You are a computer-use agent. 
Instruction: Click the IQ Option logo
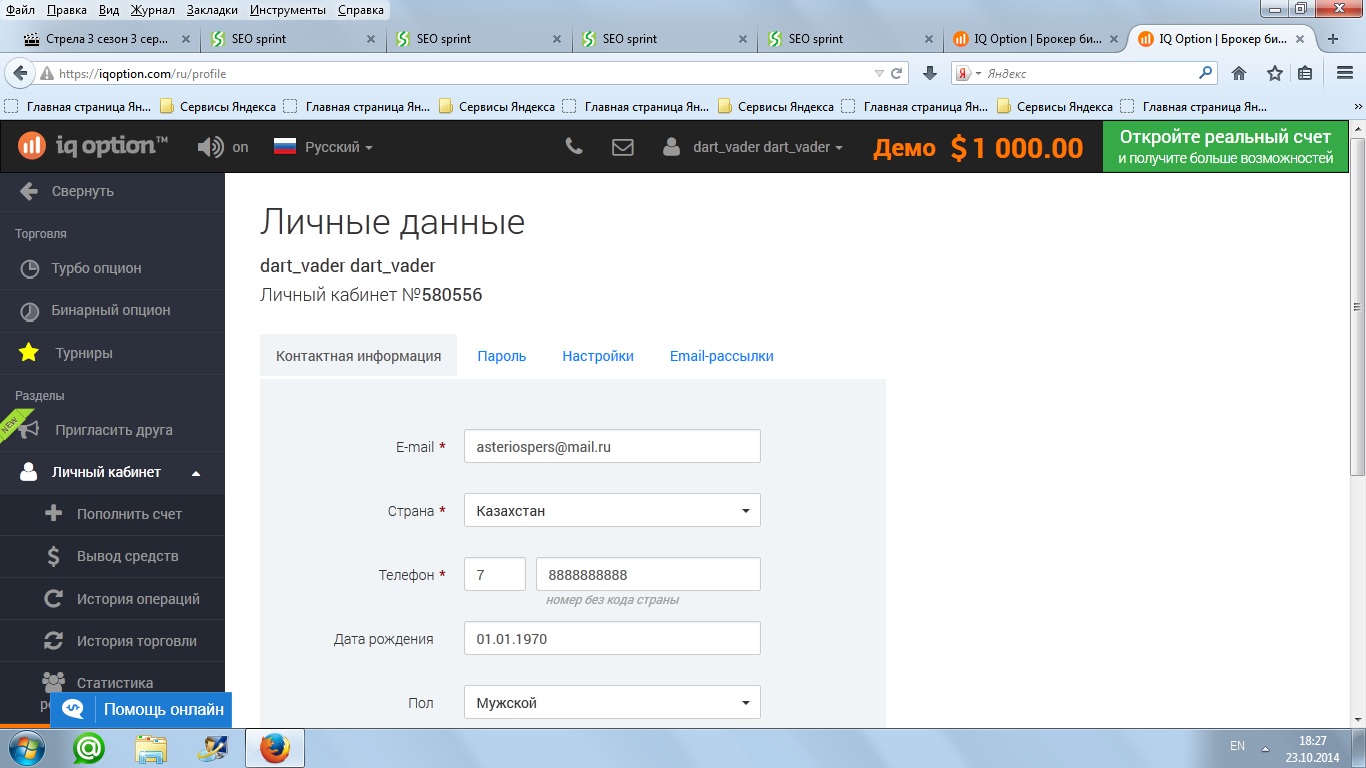[93, 146]
